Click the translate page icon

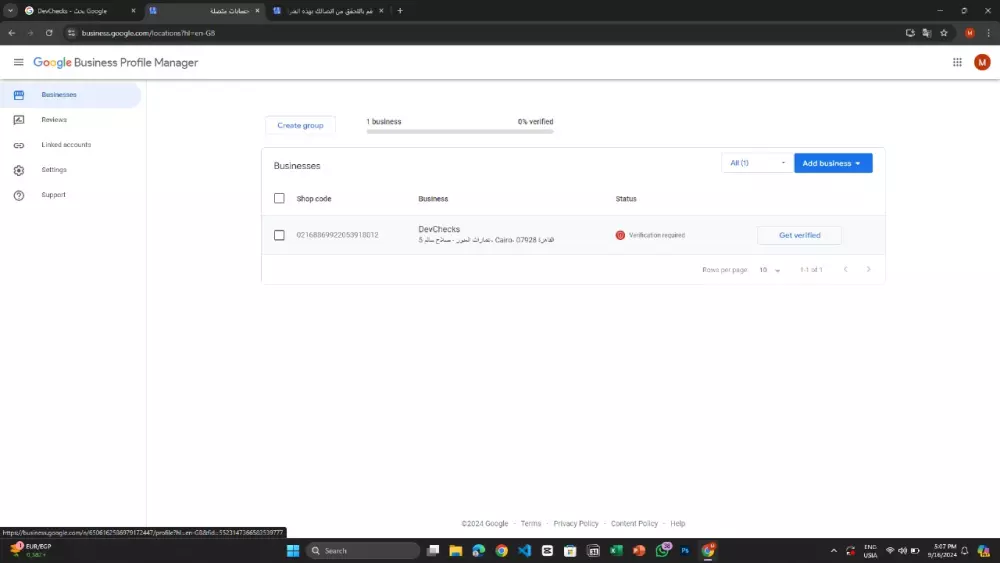[927, 33]
